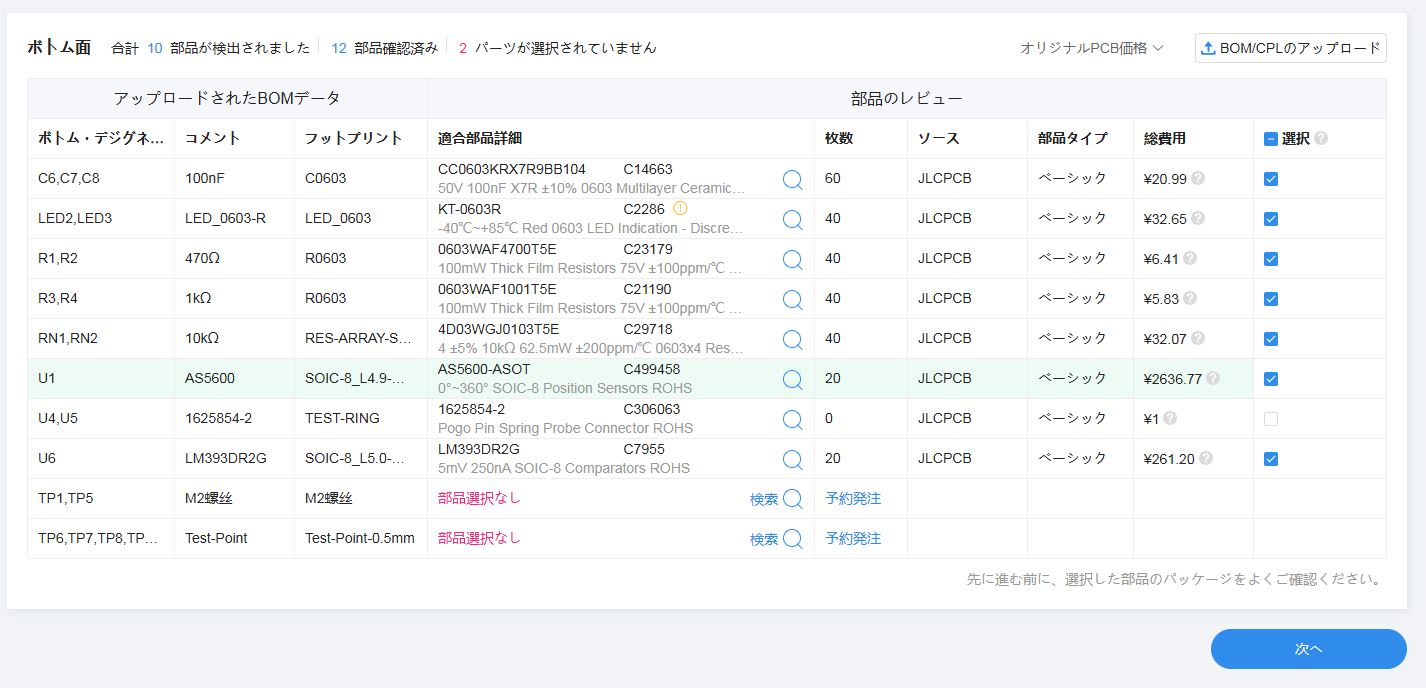
Task: Click 部品選択なし in Test-Point-0.5mm row
Action: 479,538
